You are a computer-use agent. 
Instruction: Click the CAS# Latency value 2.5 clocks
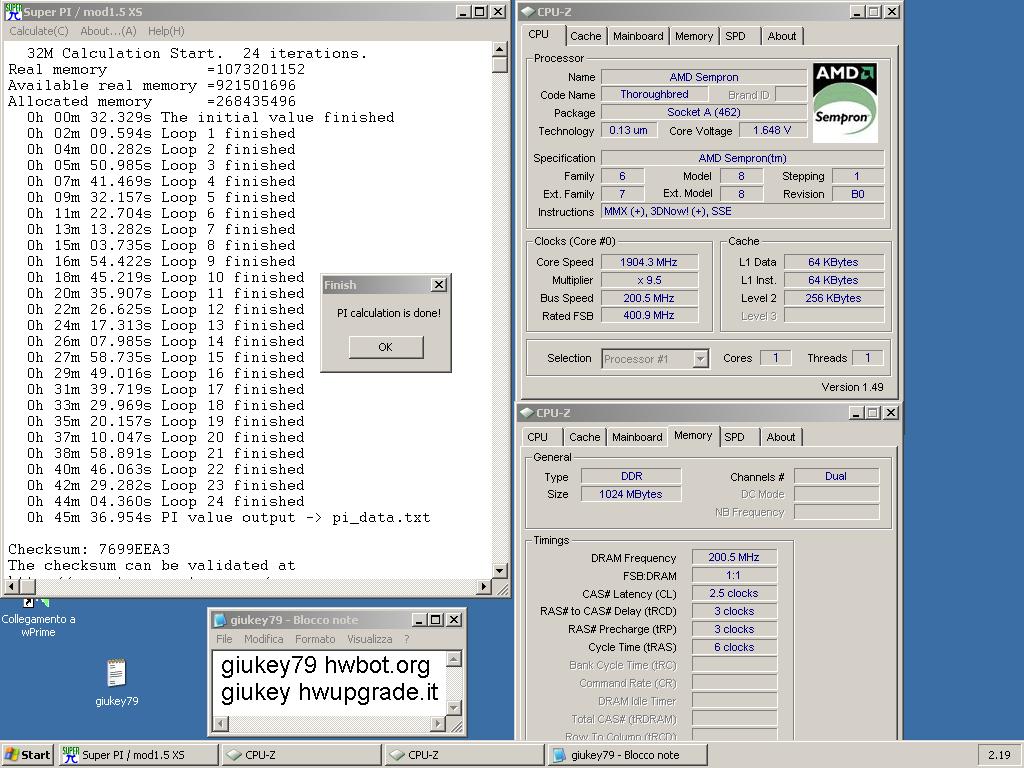(x=734, y=593)
